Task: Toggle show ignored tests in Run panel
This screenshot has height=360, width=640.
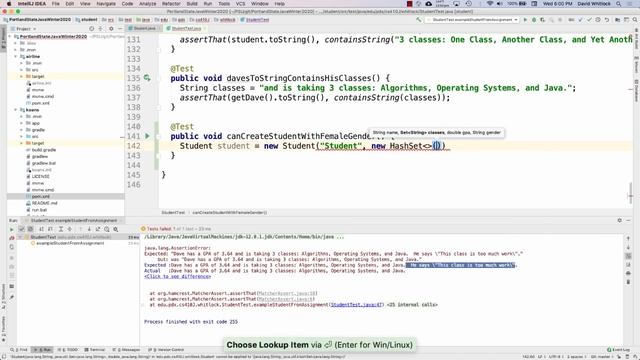Action: click(30, 229)
